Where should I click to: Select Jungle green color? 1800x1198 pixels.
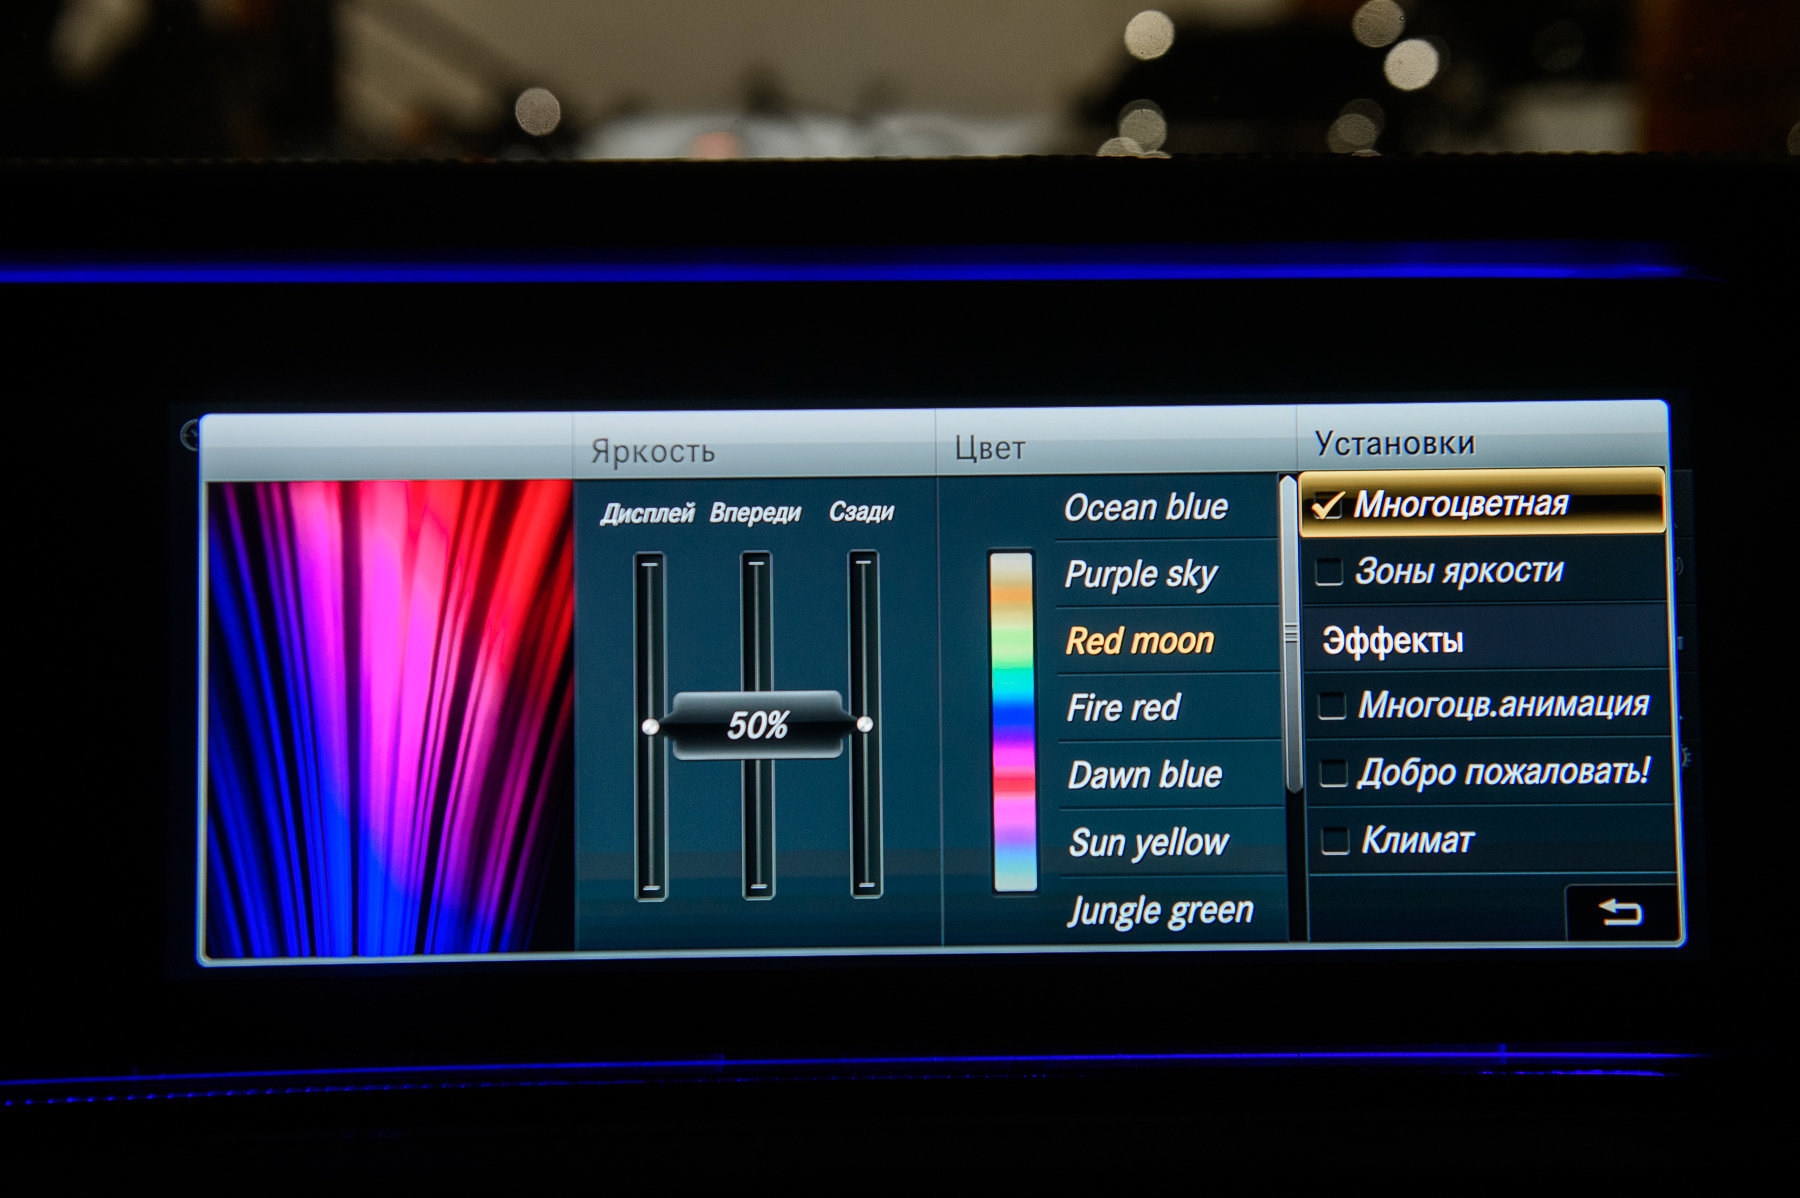(x=1160, y=910)
